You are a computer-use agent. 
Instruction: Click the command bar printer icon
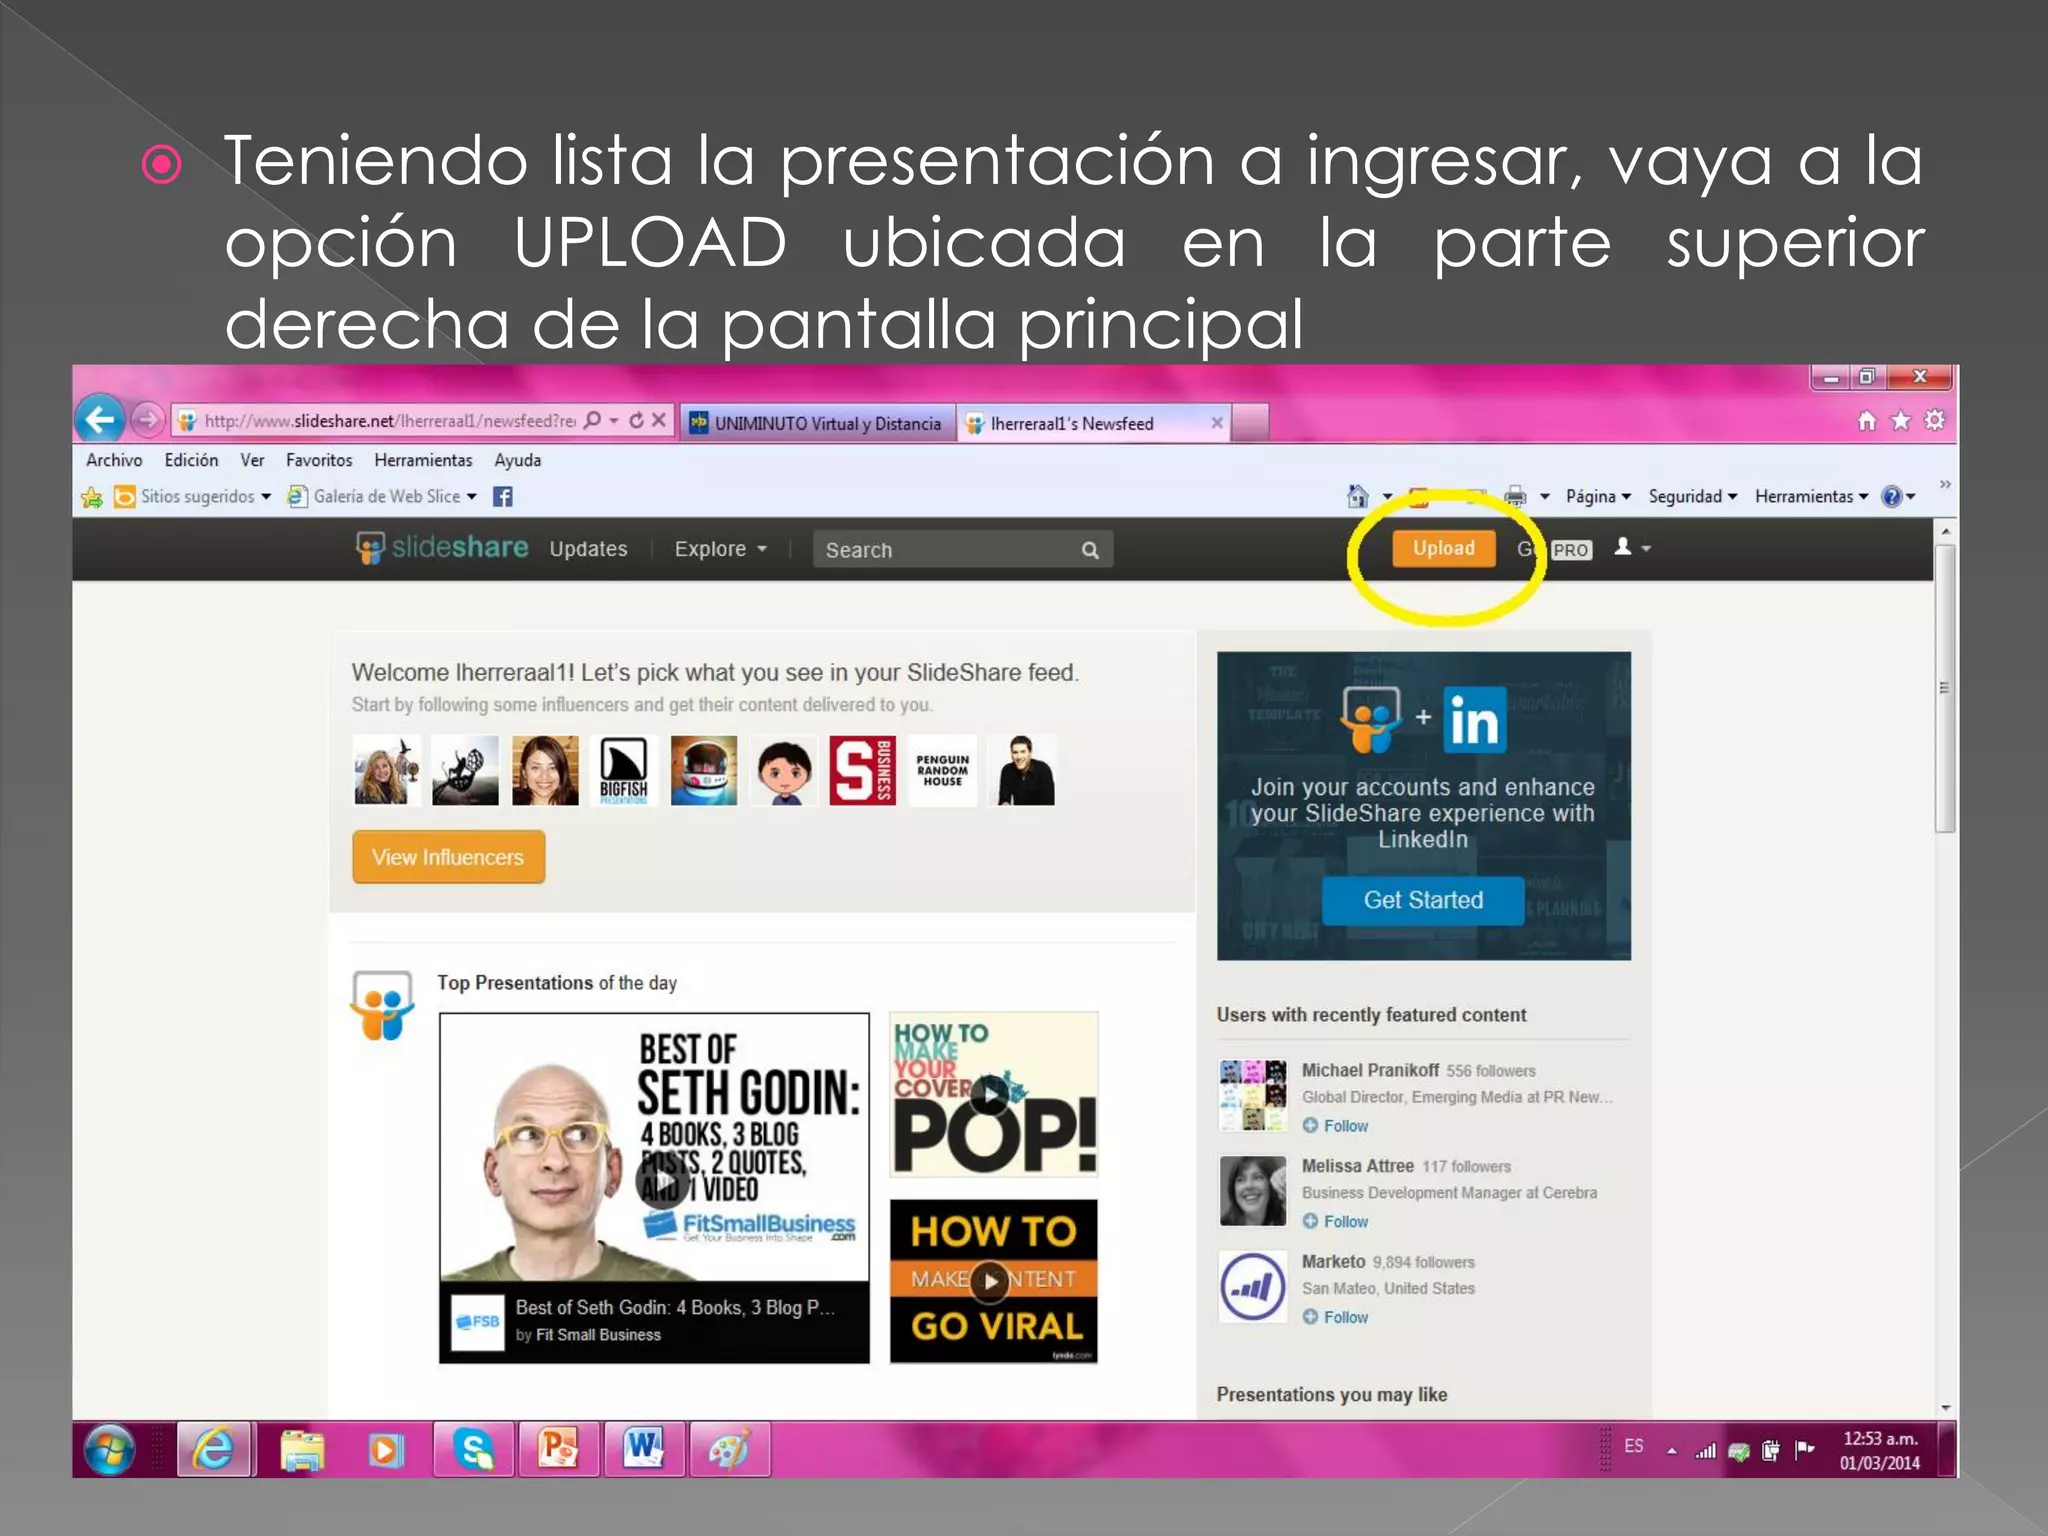coord(1515,496)
